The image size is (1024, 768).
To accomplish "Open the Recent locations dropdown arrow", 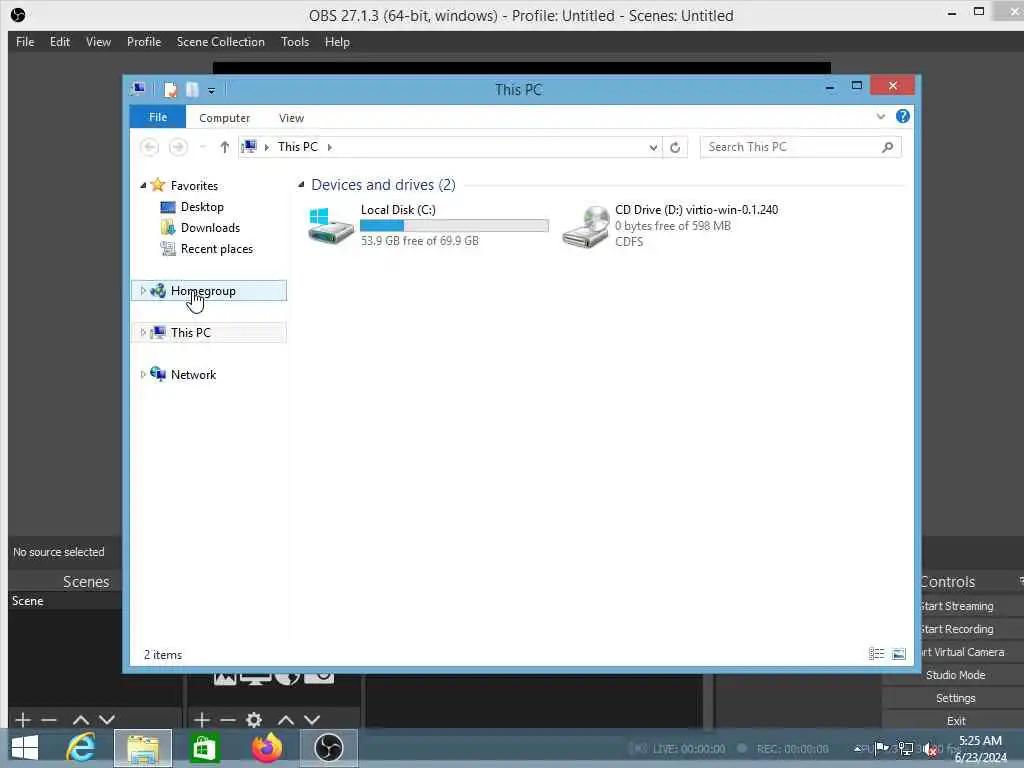I will click(x=202, y=147).
